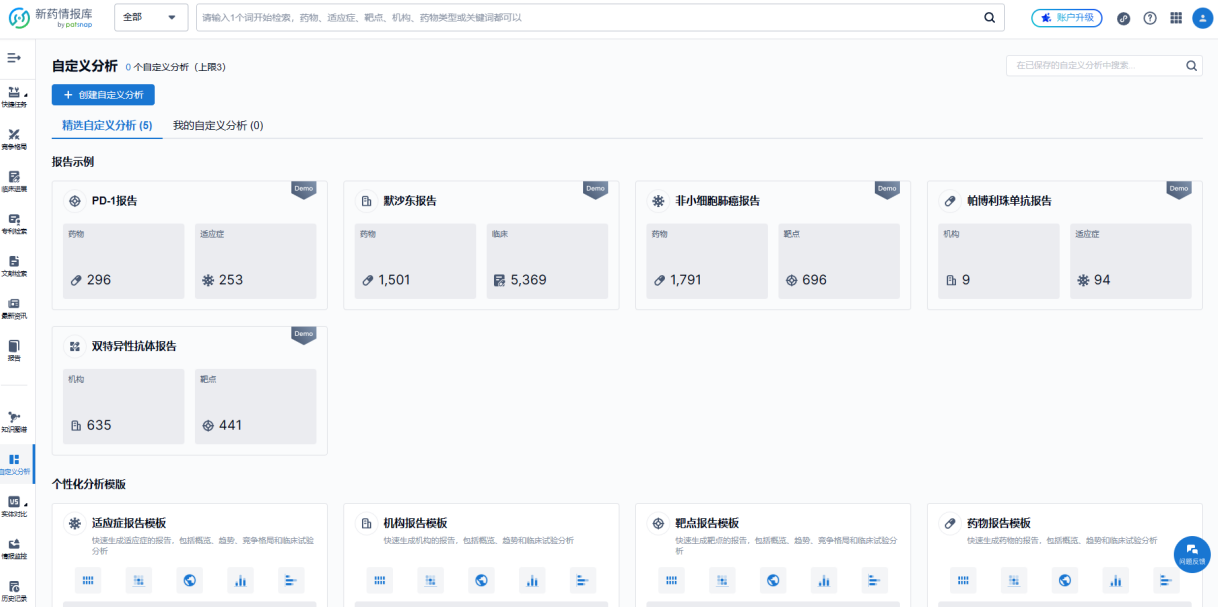Open 临床进展 in the sidebar
Image resolution: width=1218 pixels, height=607 pixels.
[x=14, y=180]
